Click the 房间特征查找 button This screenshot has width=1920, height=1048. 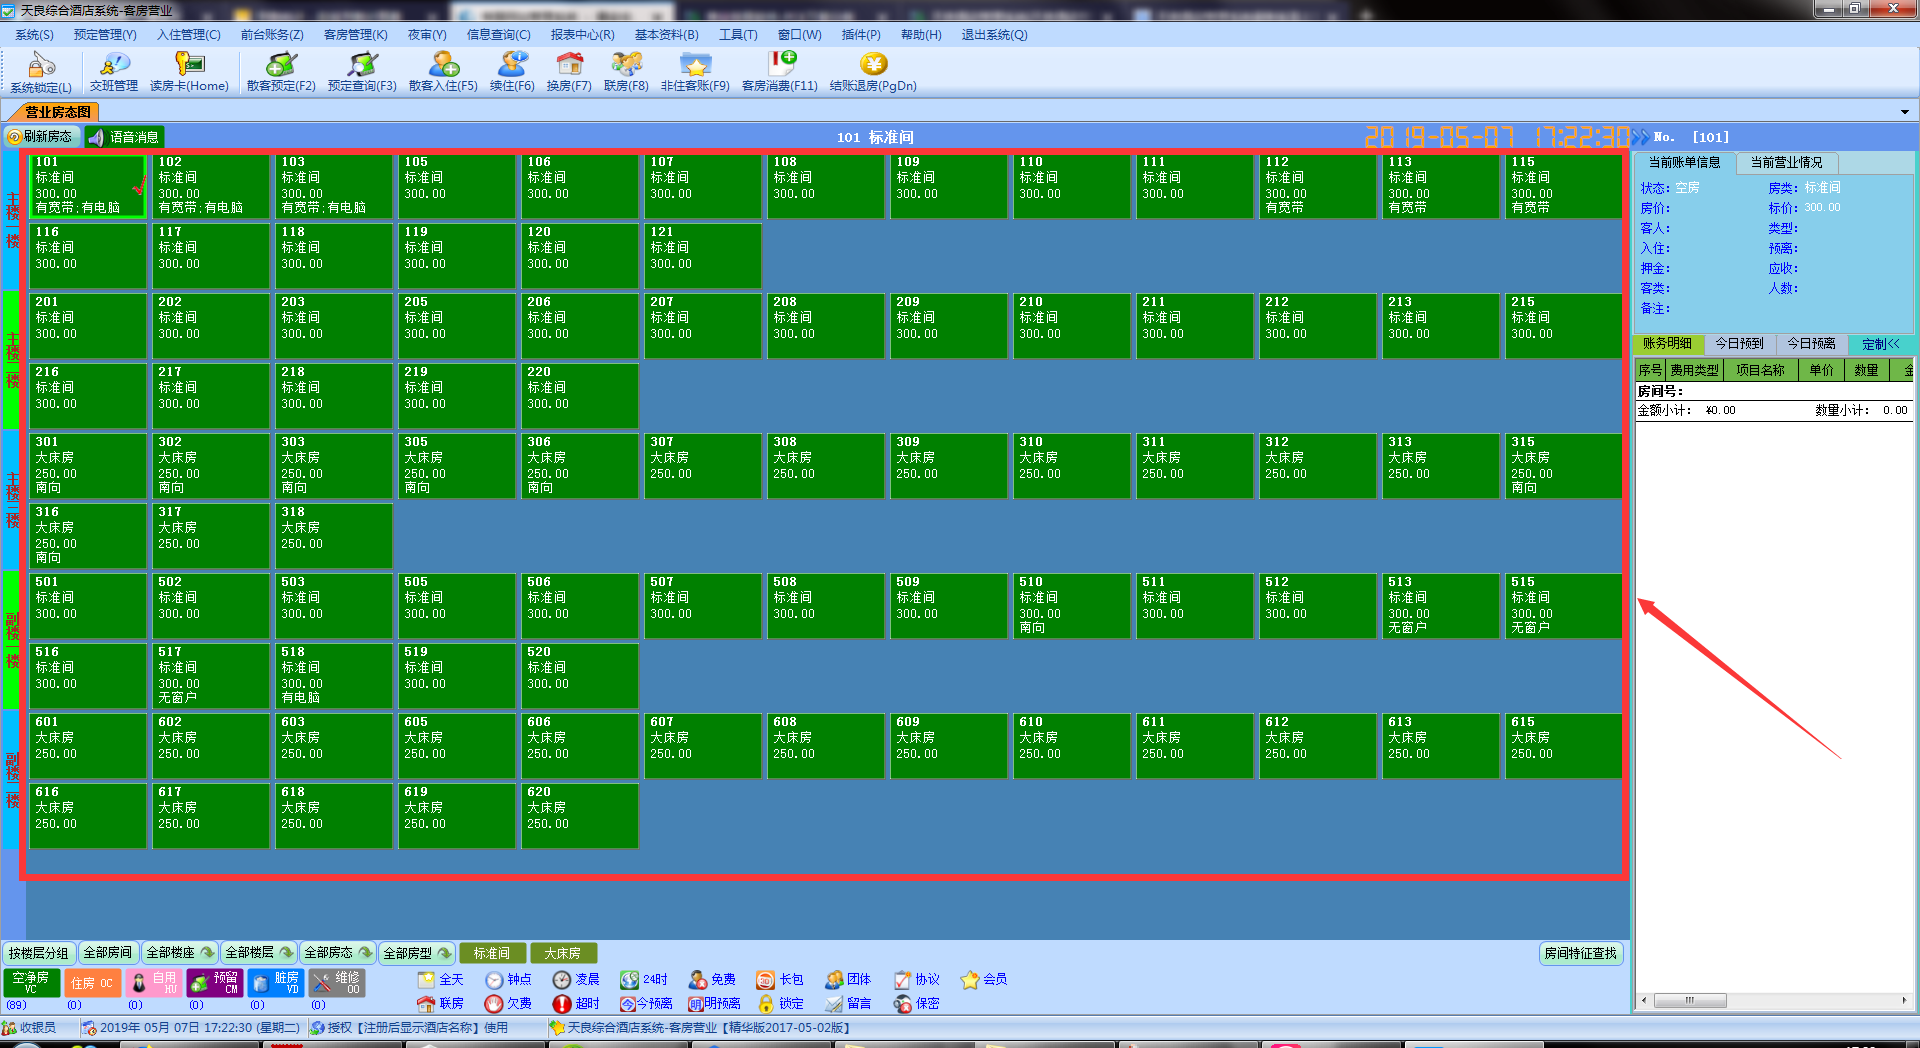pos(1581,953)
